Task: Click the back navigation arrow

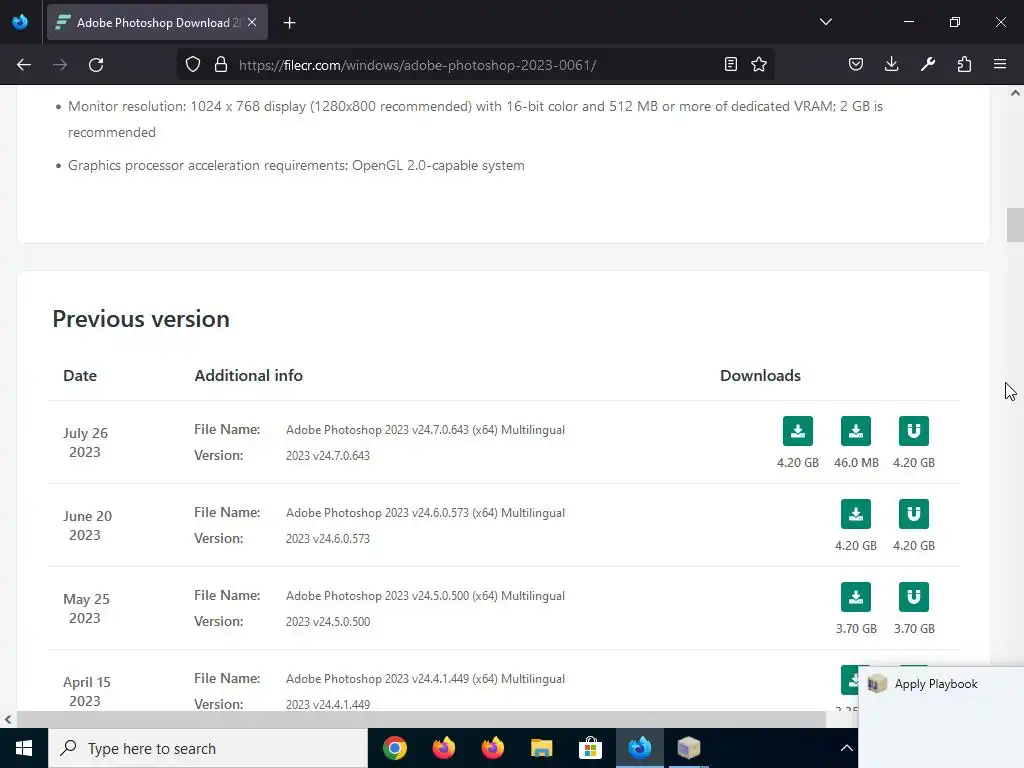Action: point(24,65)
